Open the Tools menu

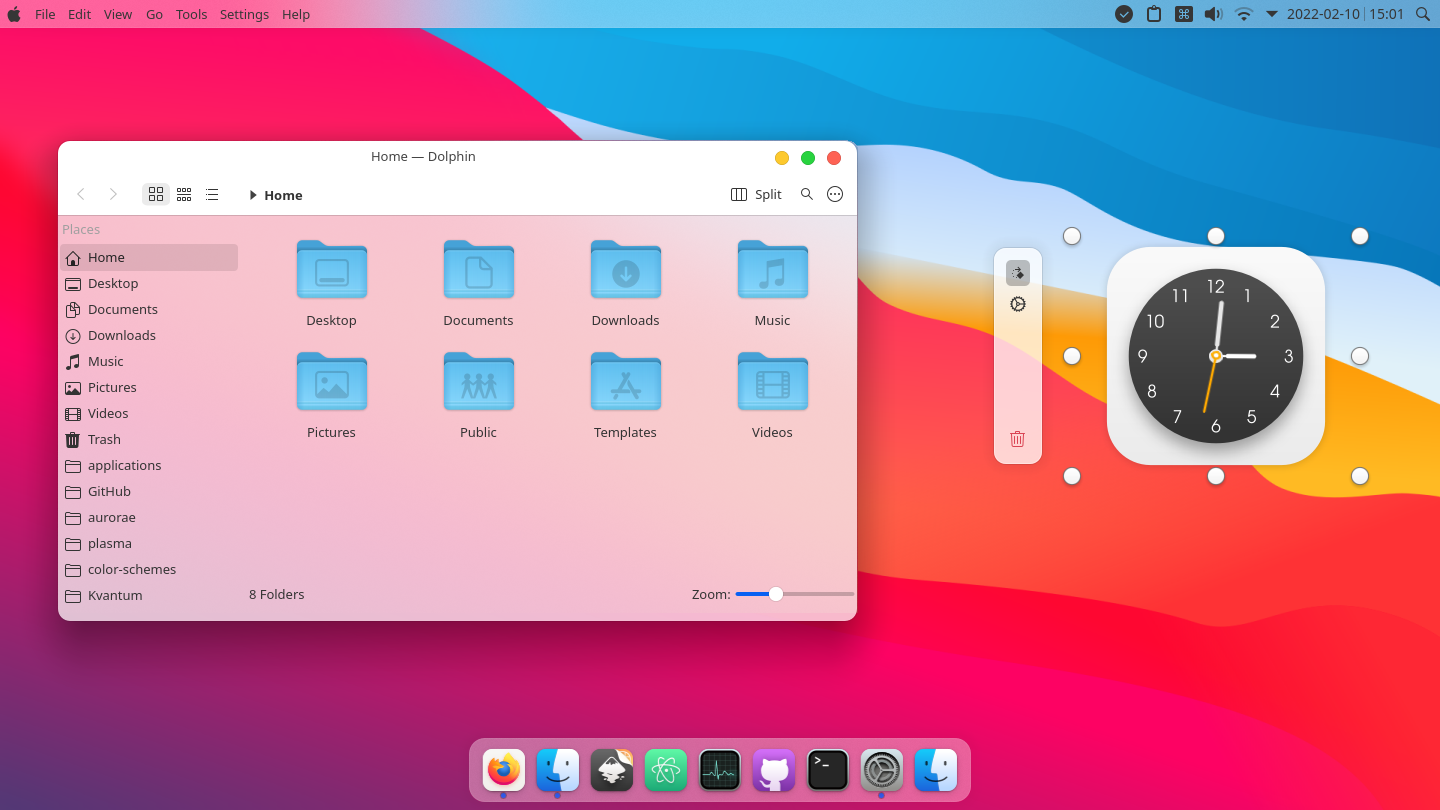pos(191,14)
